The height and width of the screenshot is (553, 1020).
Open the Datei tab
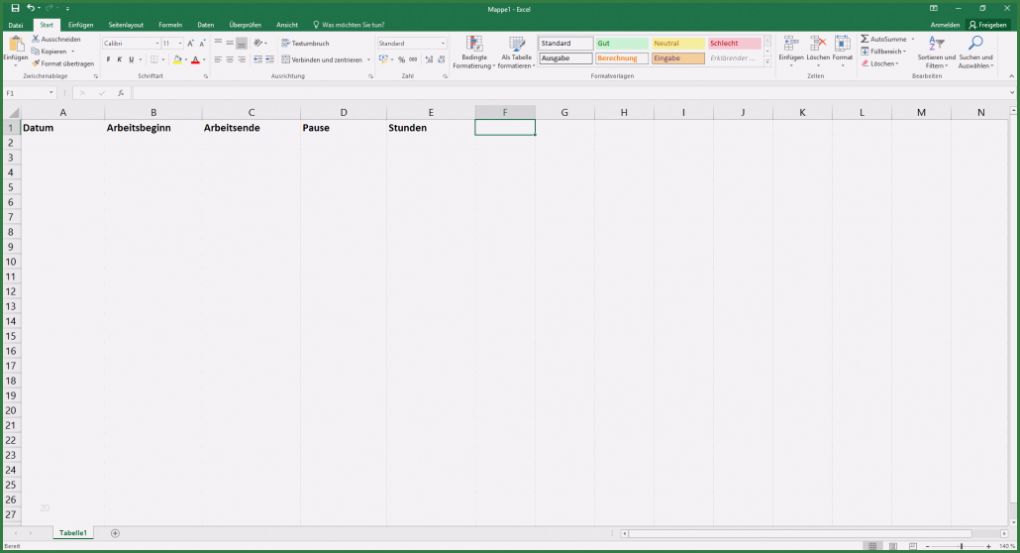(16, 25)
